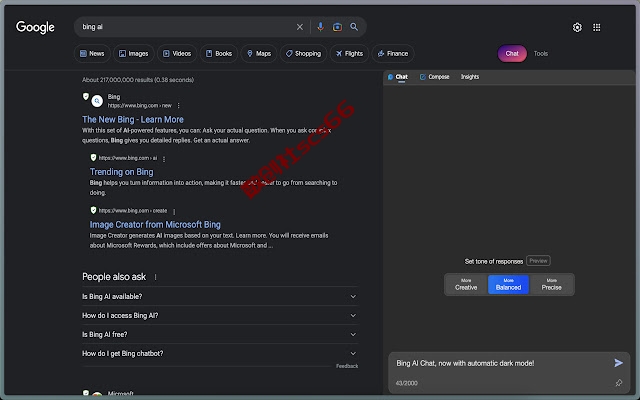Switch to the Books filter
The height and width of the screenshot is (400, 640).
point(219,53)
